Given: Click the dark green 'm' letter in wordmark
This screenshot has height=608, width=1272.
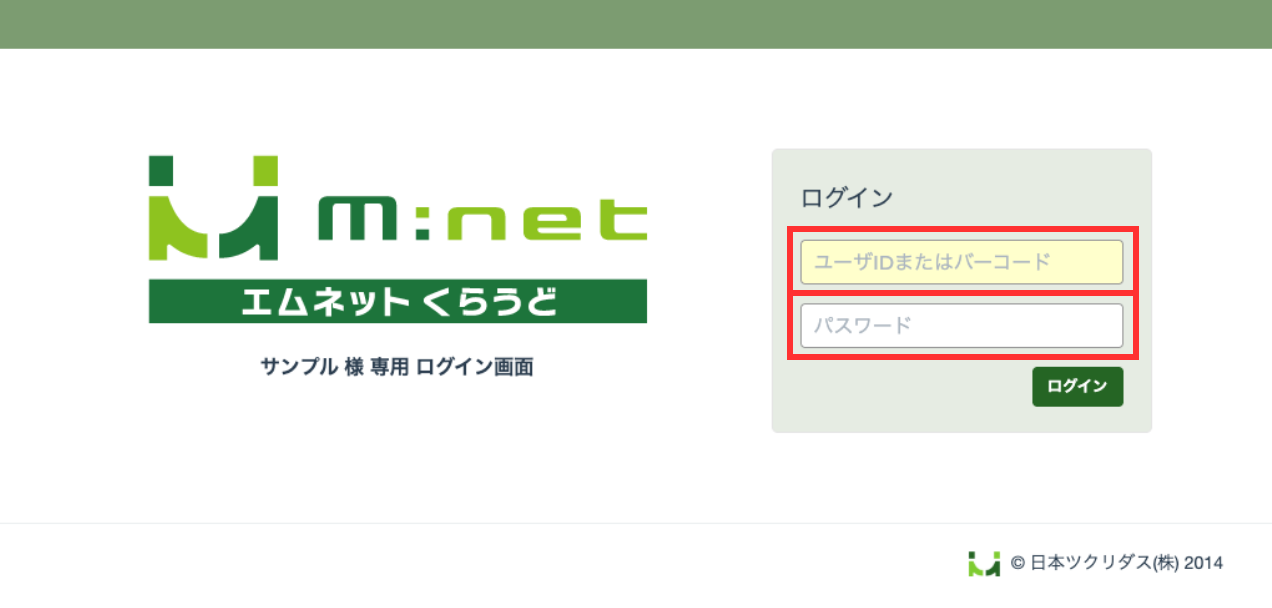Looking at the screenshot, I should (x=357, y=219).
